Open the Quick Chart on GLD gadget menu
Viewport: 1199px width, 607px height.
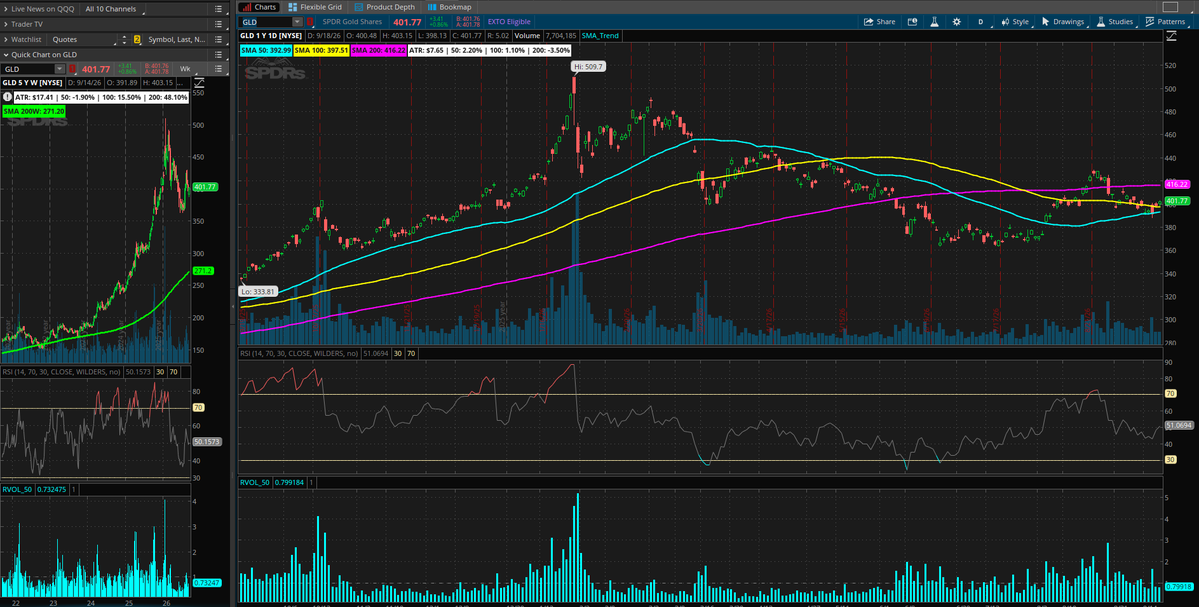coord(218,54)
